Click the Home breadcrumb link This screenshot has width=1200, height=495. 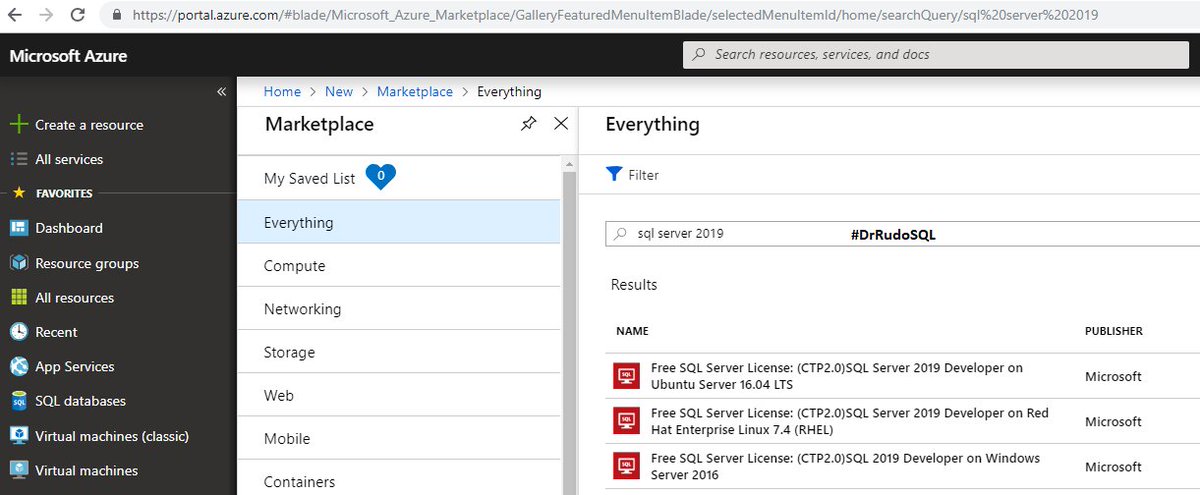282,91
